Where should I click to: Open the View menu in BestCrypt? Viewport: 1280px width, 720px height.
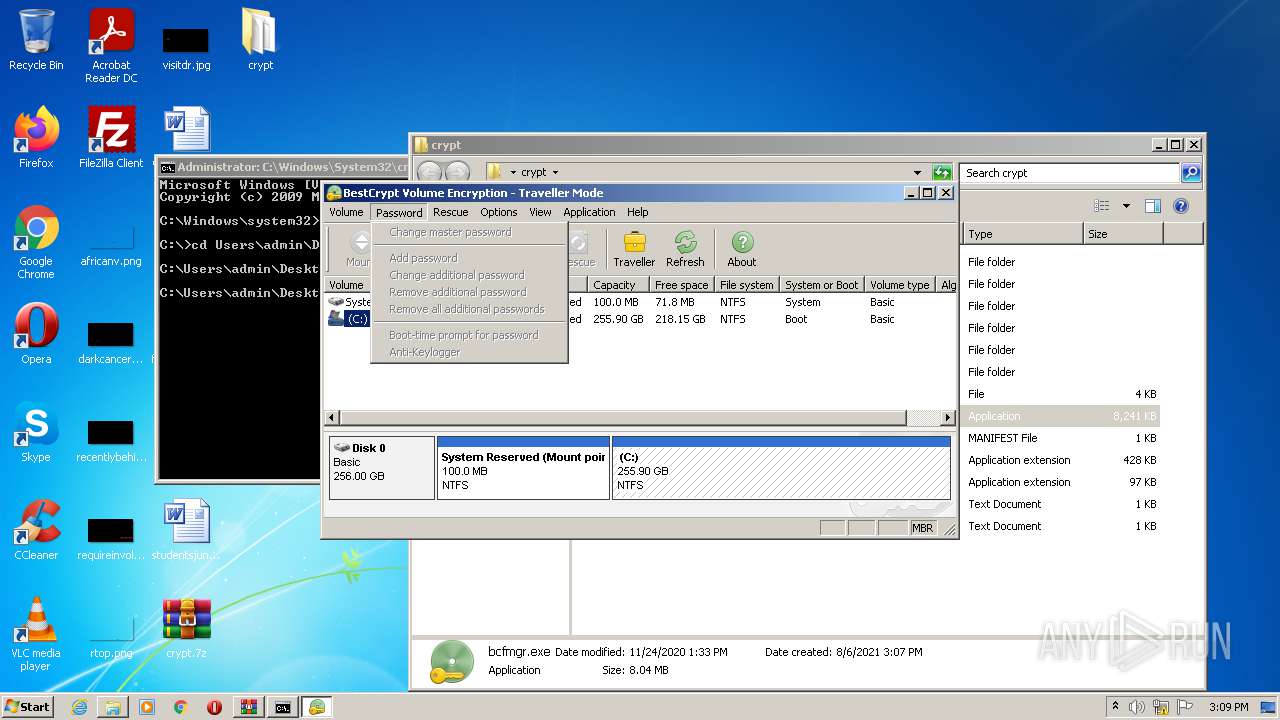tap(540, 212)
